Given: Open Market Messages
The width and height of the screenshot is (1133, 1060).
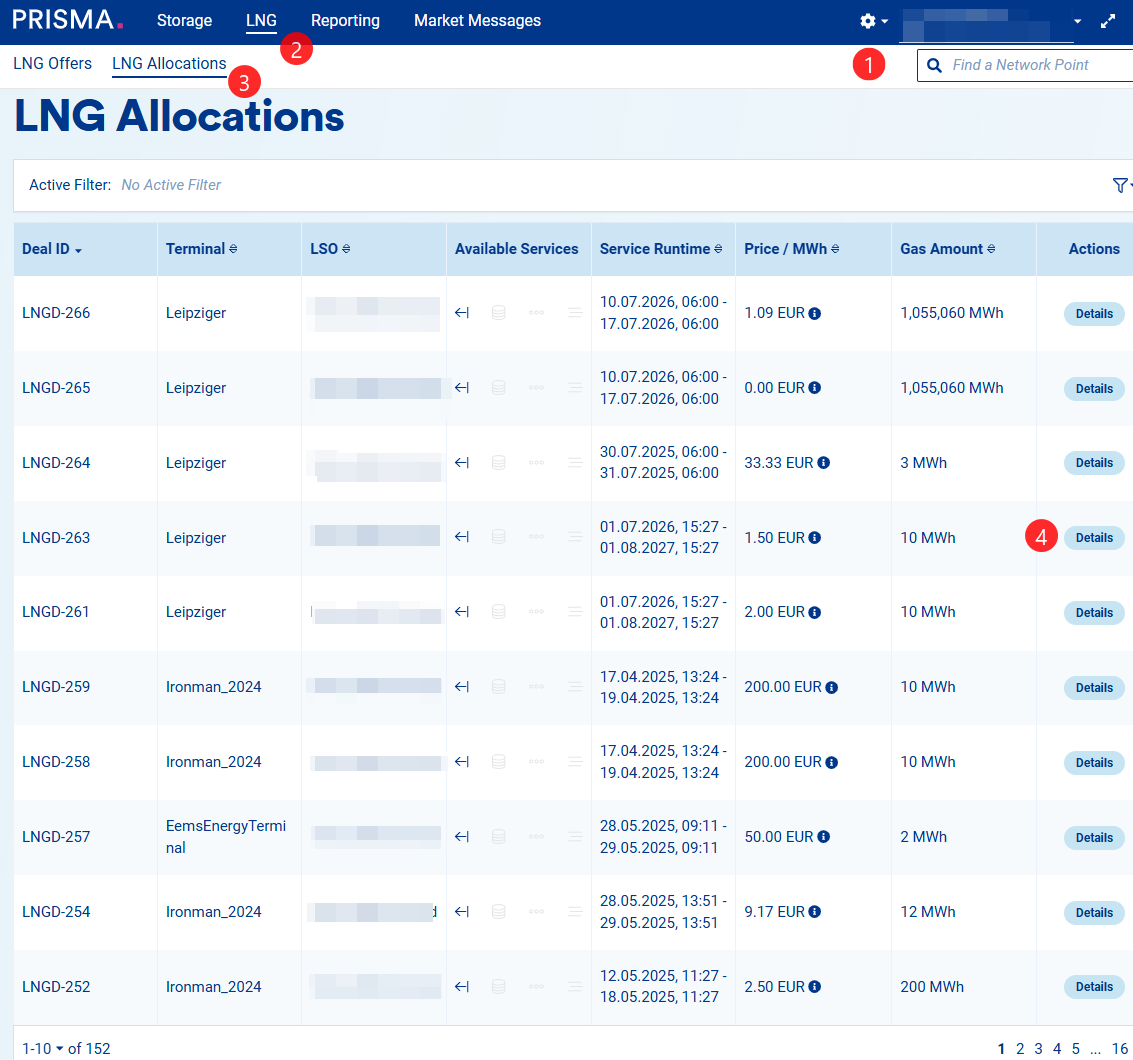Looking at the screenshot, I should point(477,21).
